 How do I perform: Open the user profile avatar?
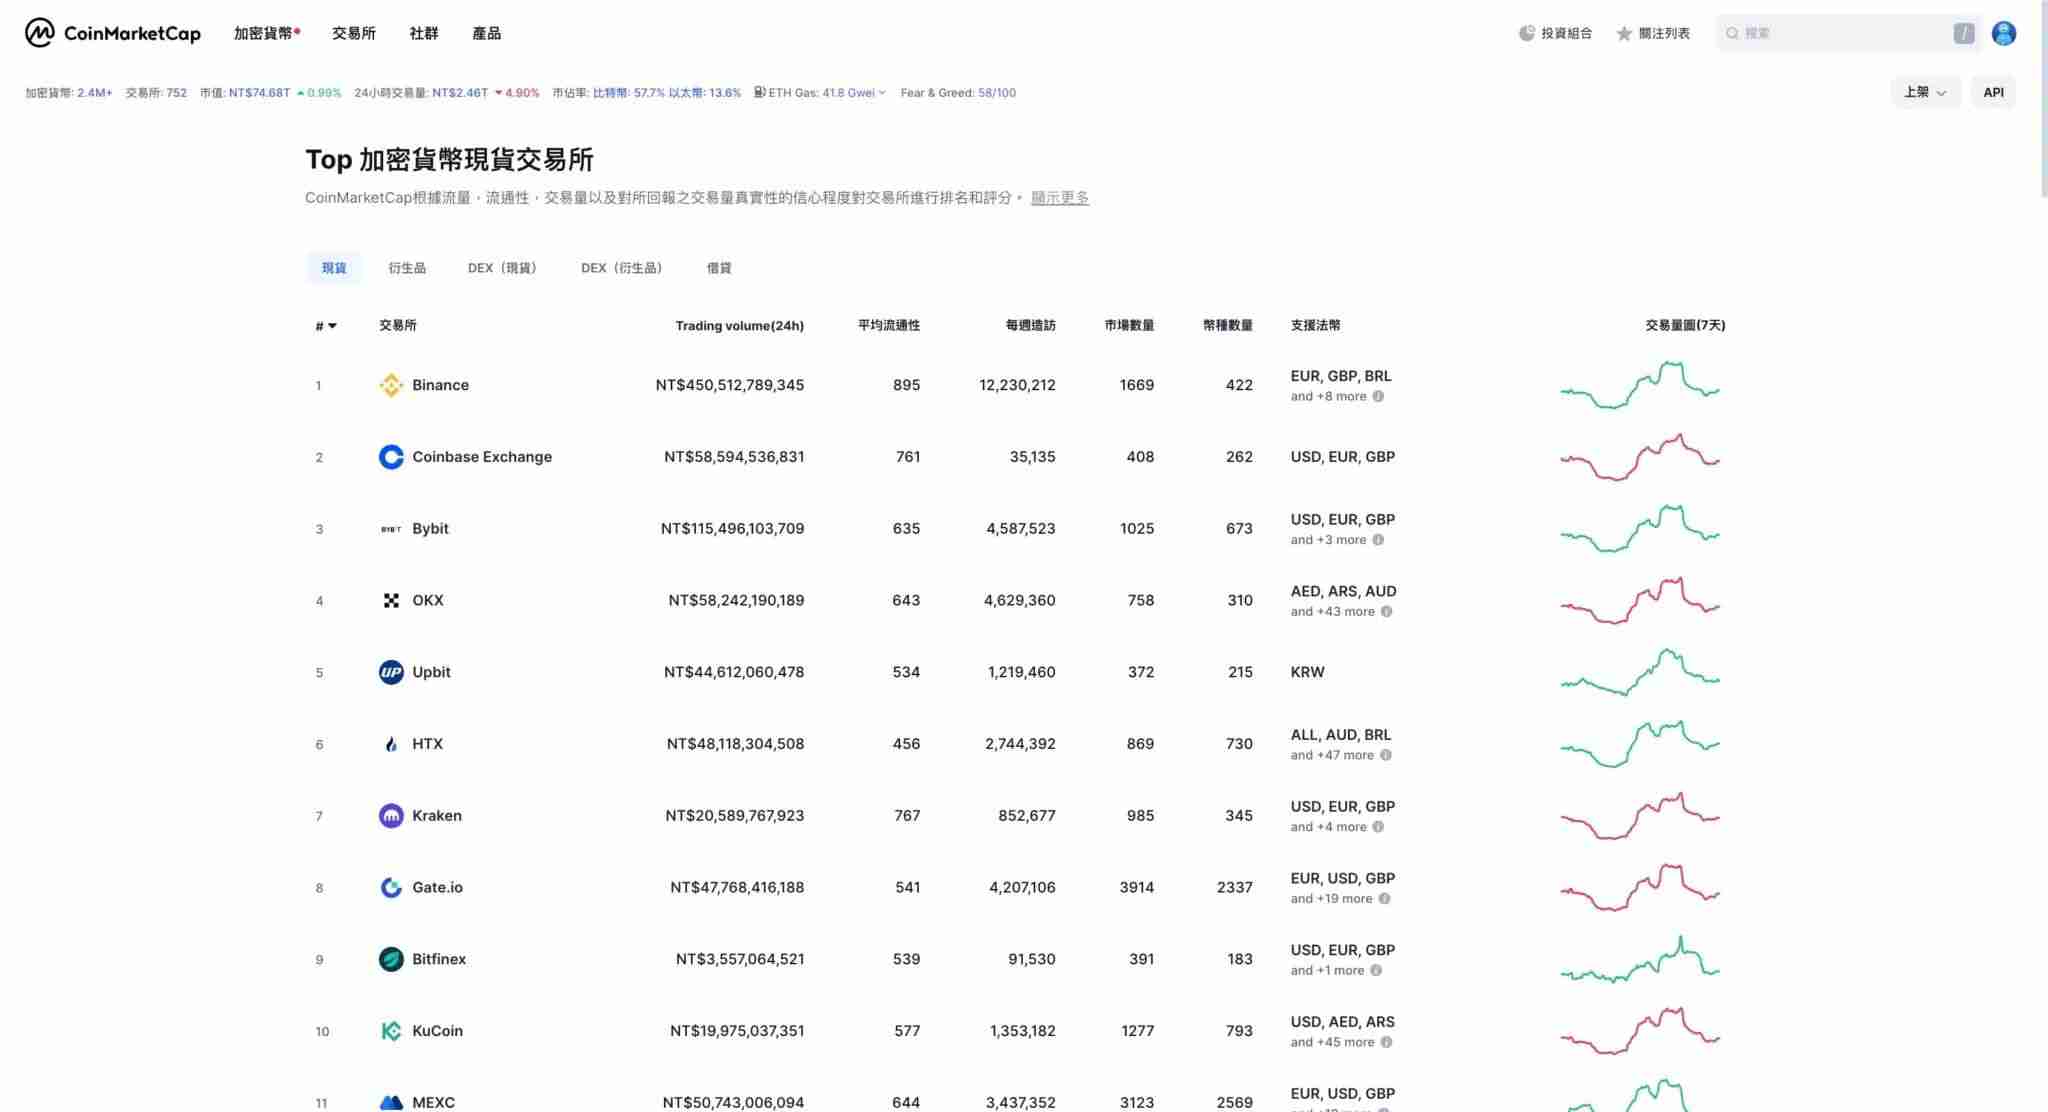(2004, 33)
